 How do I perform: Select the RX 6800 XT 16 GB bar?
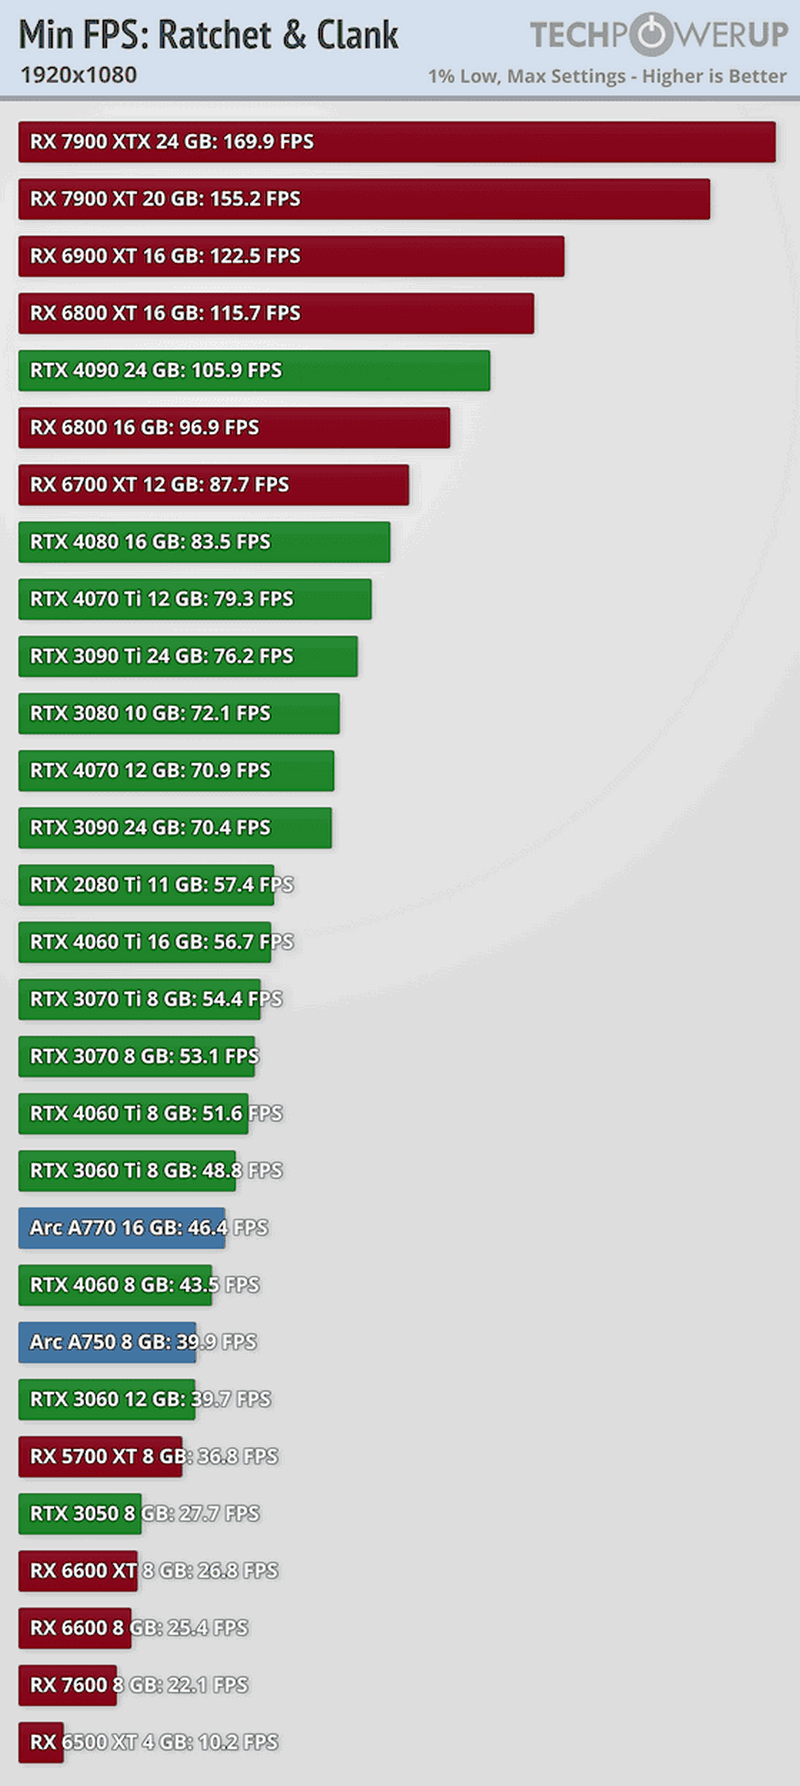pos(276,313)
